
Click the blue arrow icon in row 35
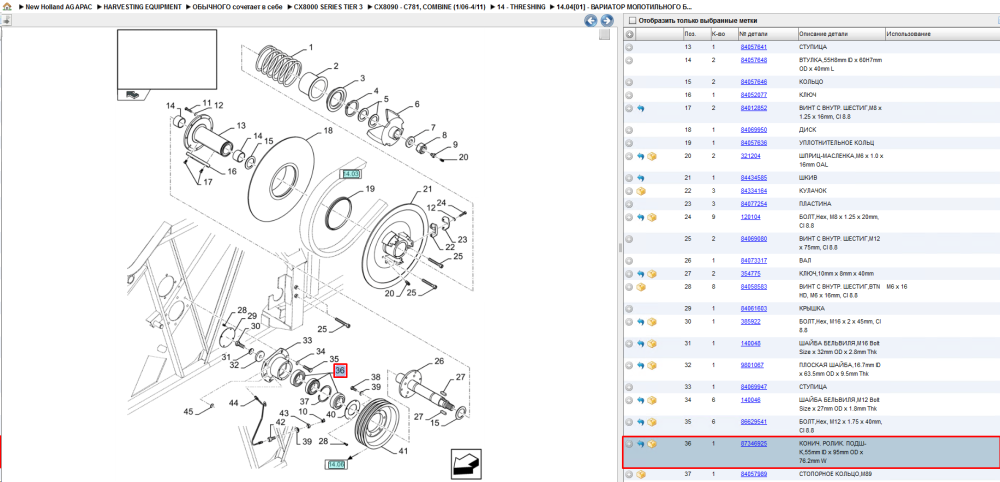pyautogui.click(x=641, y=422)
